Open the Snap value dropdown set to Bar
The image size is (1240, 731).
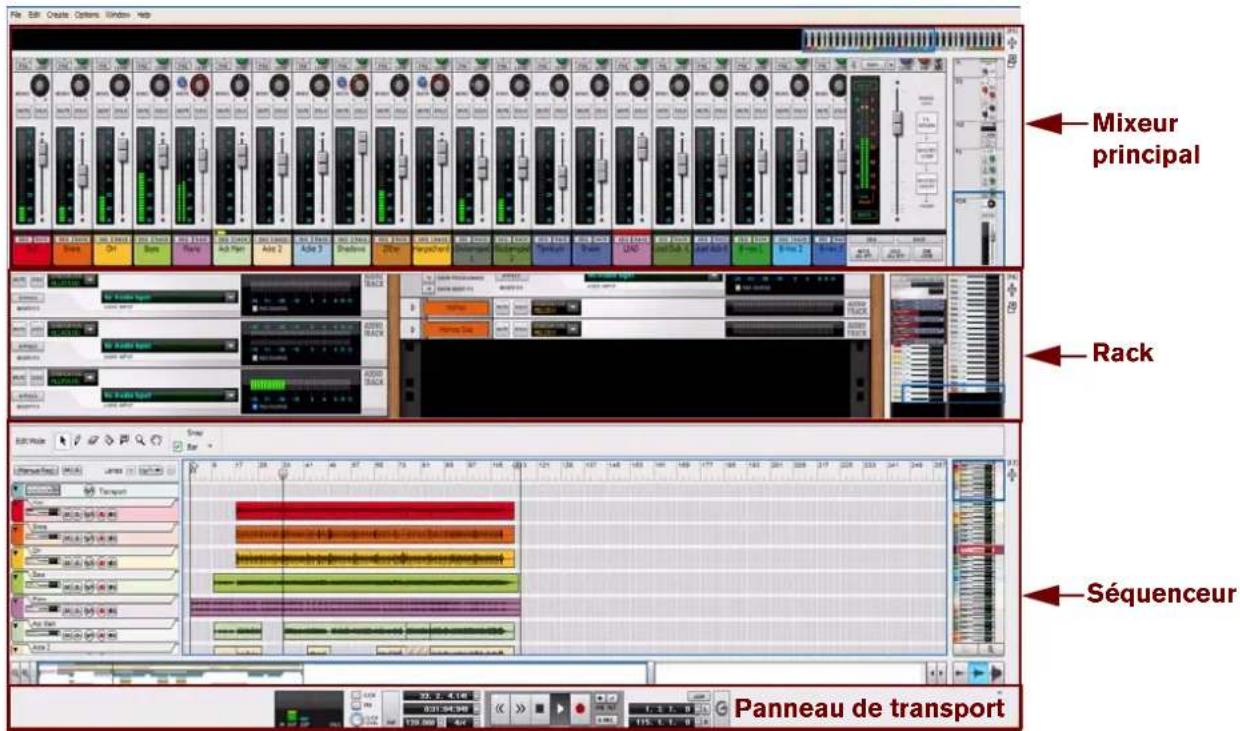208,445
